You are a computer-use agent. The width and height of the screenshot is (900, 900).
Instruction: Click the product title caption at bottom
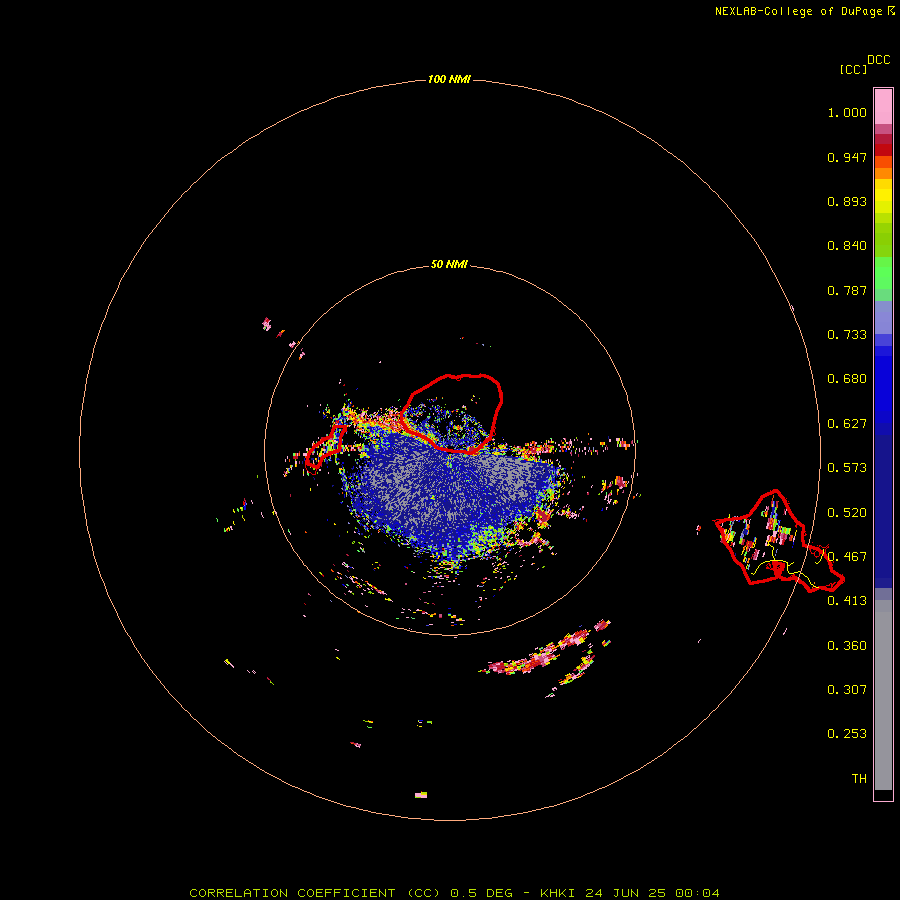[x=454, y=893]
